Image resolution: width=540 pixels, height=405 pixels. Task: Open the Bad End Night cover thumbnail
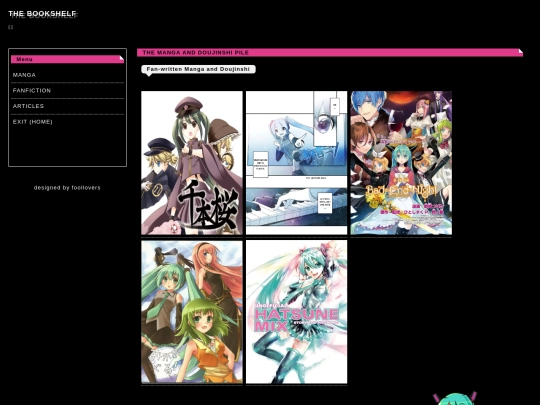click(x=401, y=163)
